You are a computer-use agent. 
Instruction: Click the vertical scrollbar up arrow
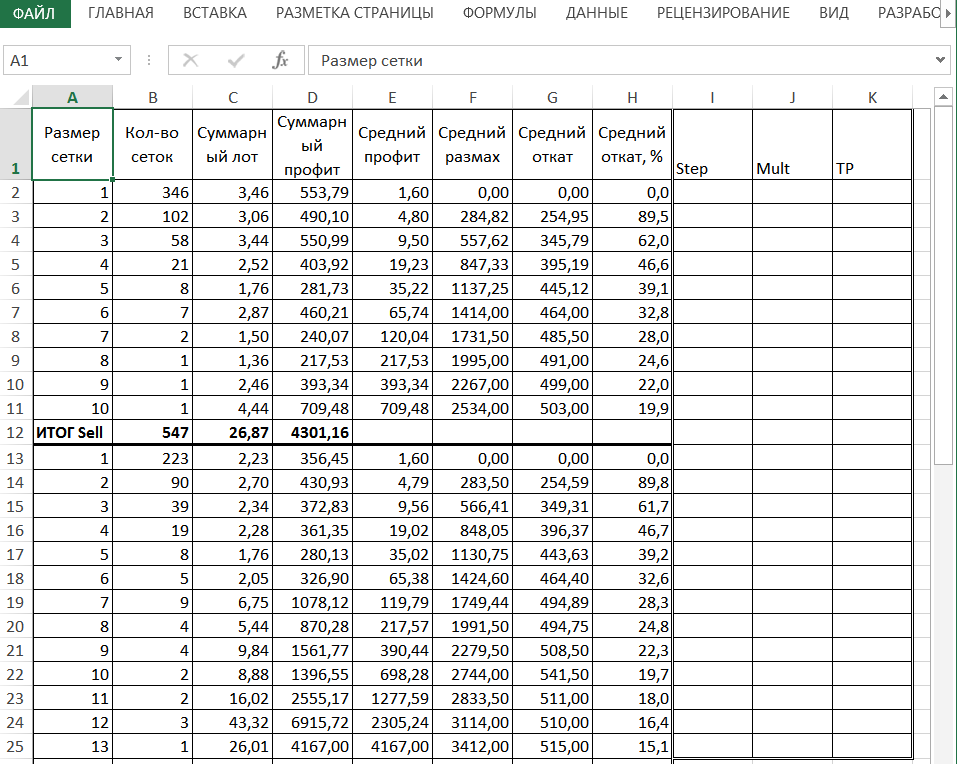[943, 96]
